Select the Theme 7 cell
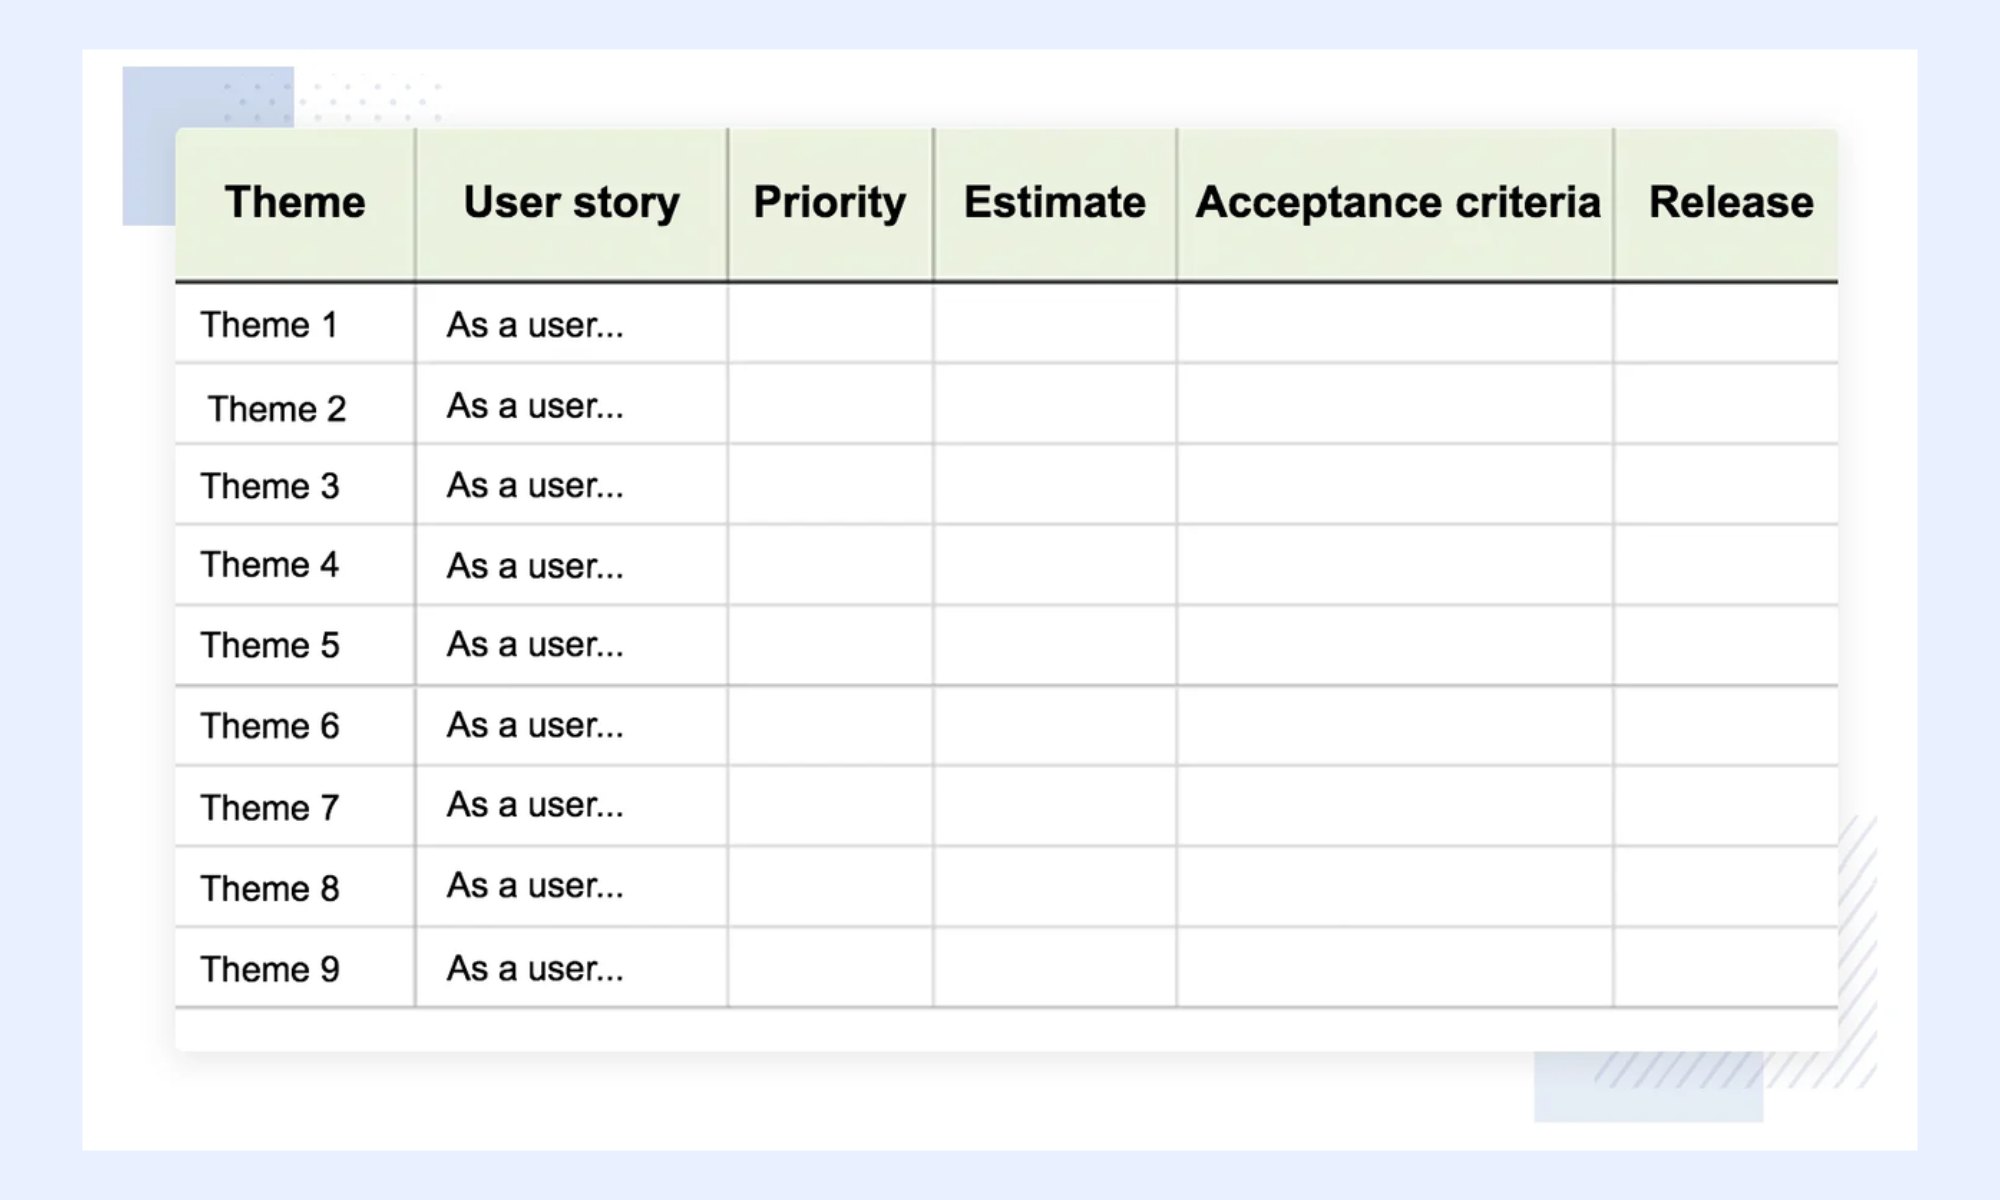 pyautogui.click(x=295, y=806)
